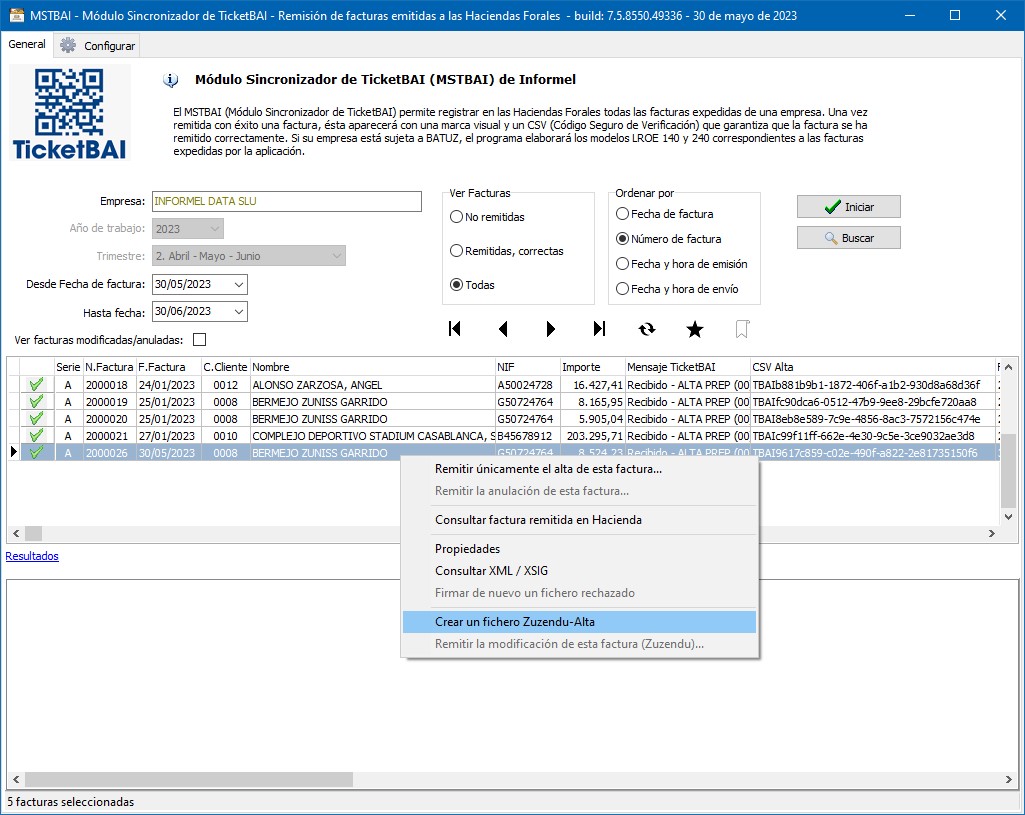Screen dimensions: 1025x815
Task: Click the Empresa input field
Action: pos(287,201)
